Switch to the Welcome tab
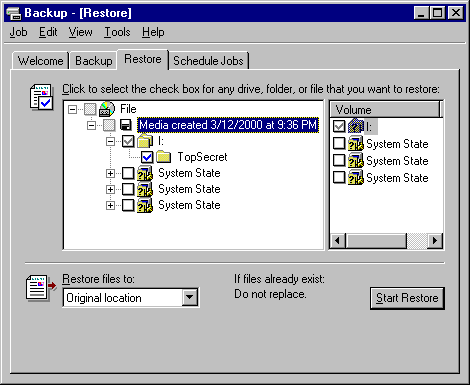This screenshot has height=385, width=470. [x=40, y=61]
